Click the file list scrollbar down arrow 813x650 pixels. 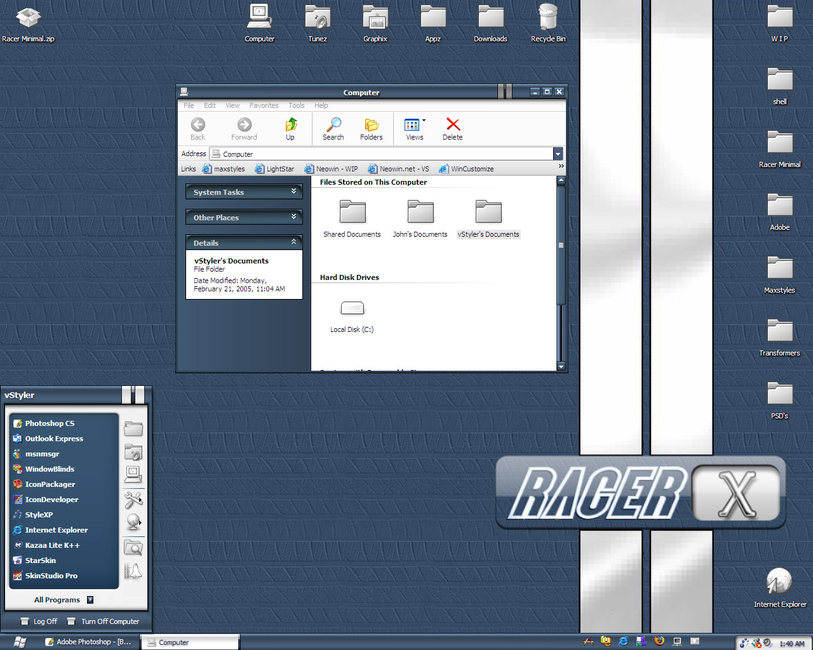point(561,366)
